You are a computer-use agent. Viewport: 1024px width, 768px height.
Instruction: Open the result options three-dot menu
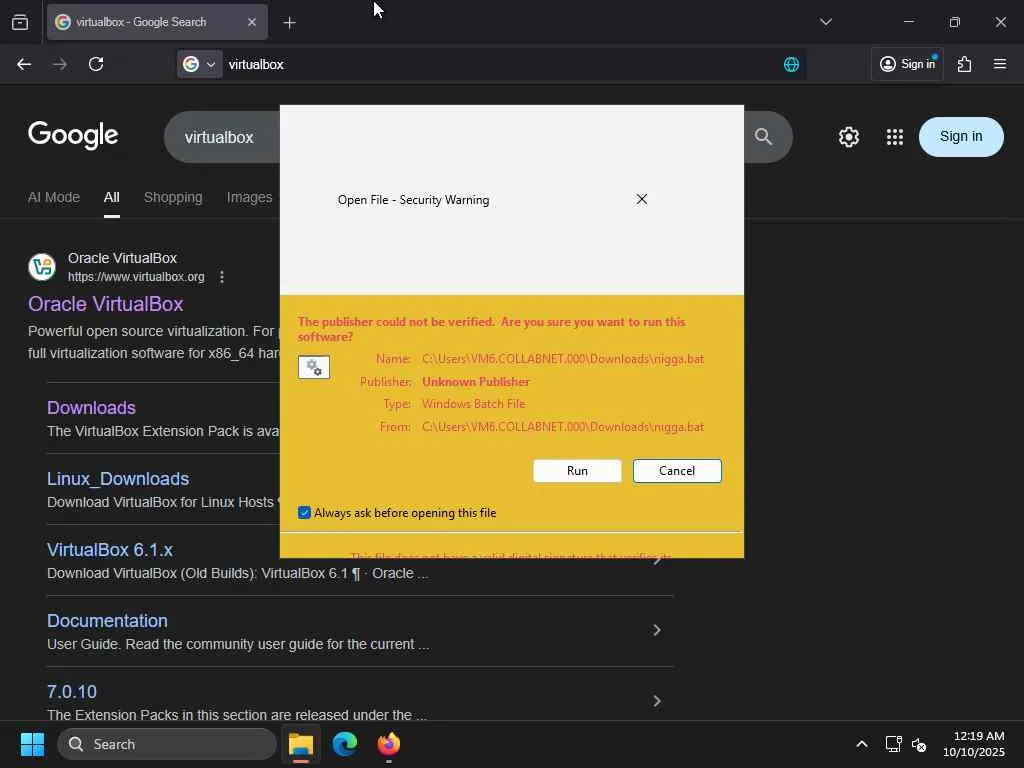click(222, 277)
